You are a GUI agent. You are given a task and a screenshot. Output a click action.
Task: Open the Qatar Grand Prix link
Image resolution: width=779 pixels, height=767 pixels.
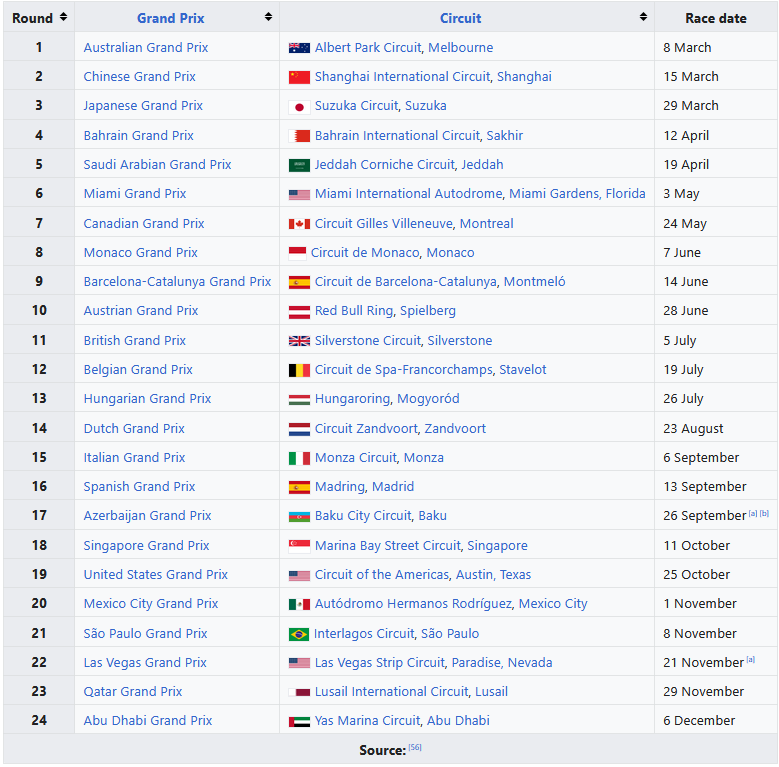(133, 692)
